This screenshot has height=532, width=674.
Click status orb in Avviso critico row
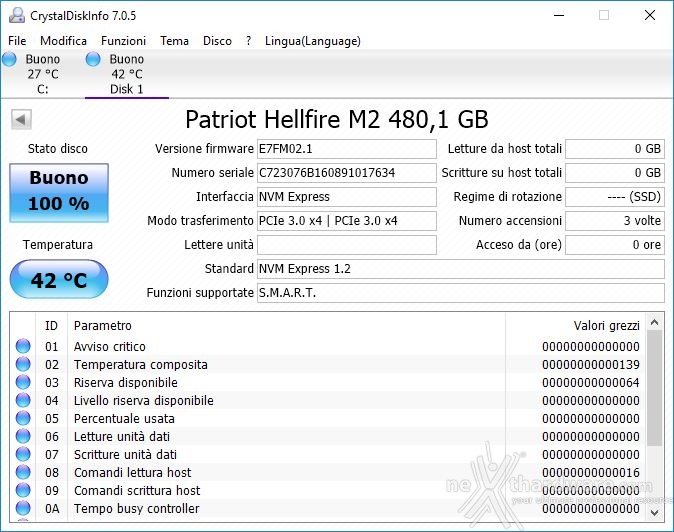pos(23,346)
